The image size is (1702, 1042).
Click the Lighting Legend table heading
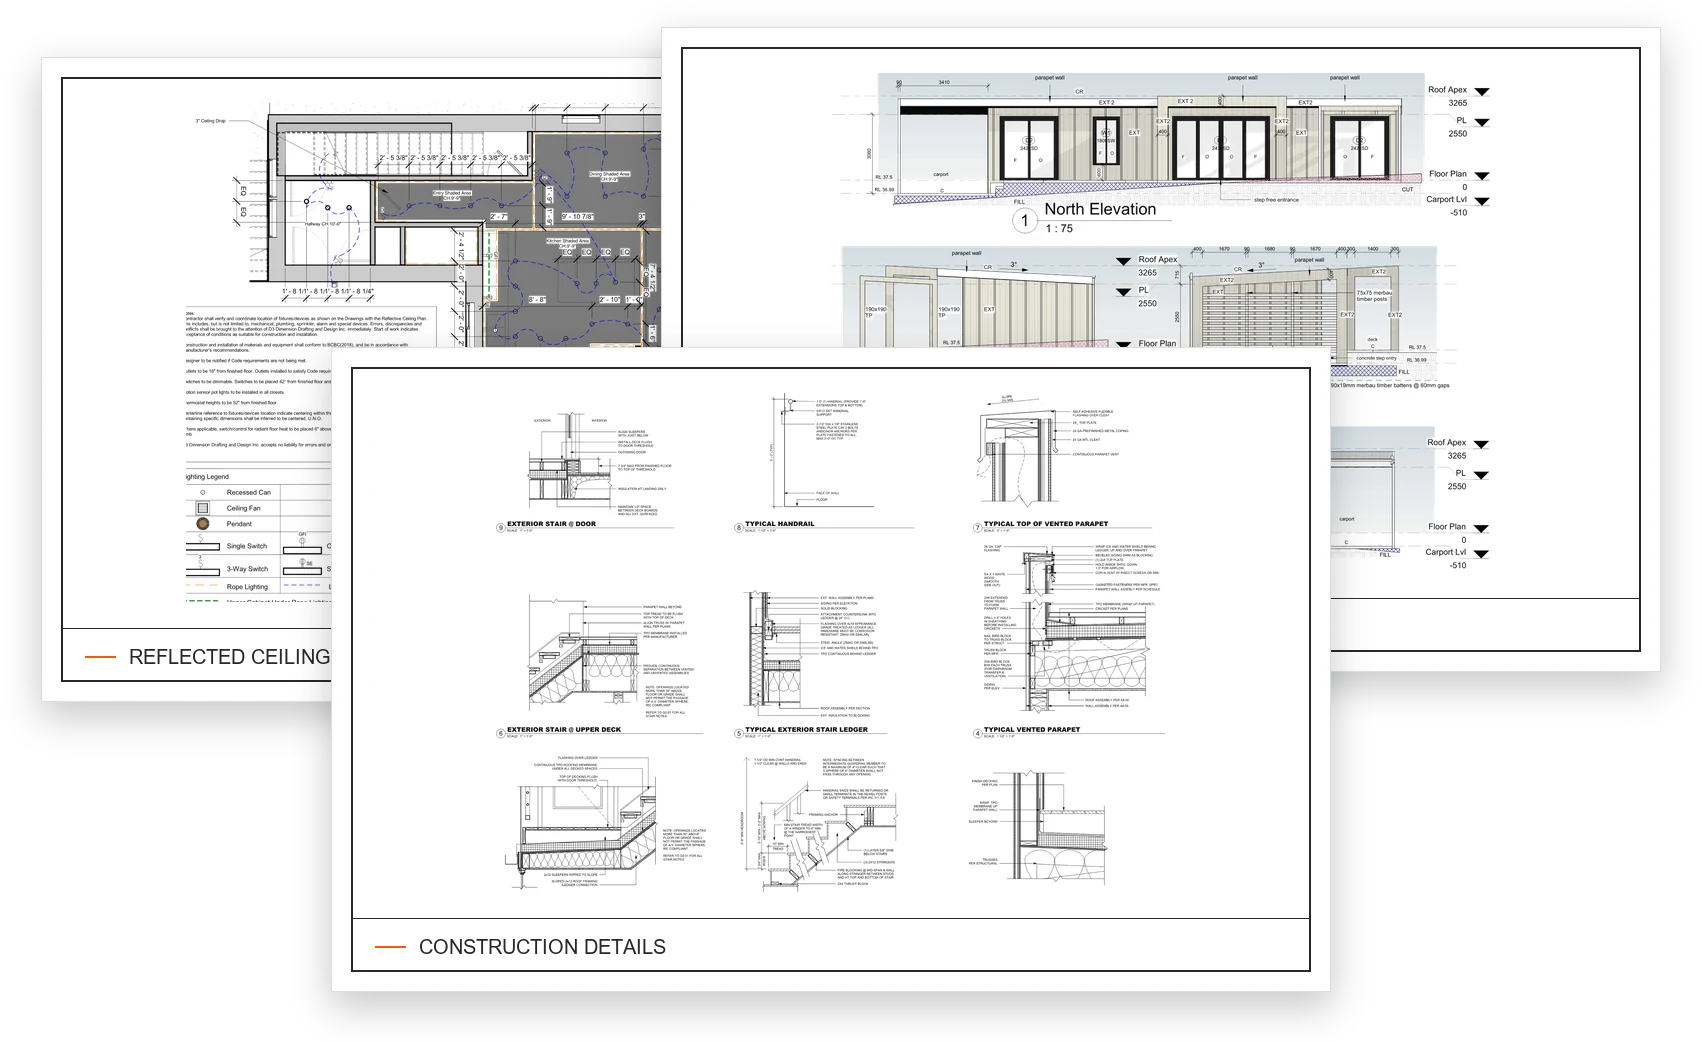[x=207, y=477]
